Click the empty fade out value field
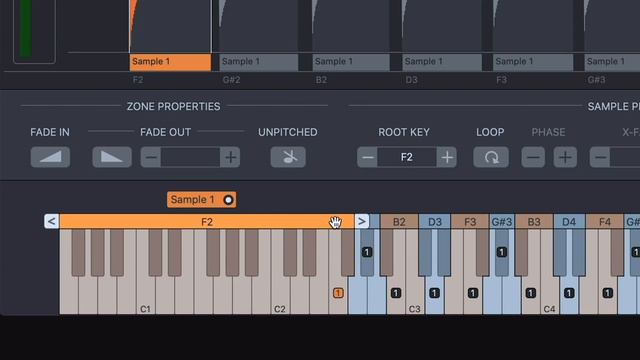 [x=191, y=157]
